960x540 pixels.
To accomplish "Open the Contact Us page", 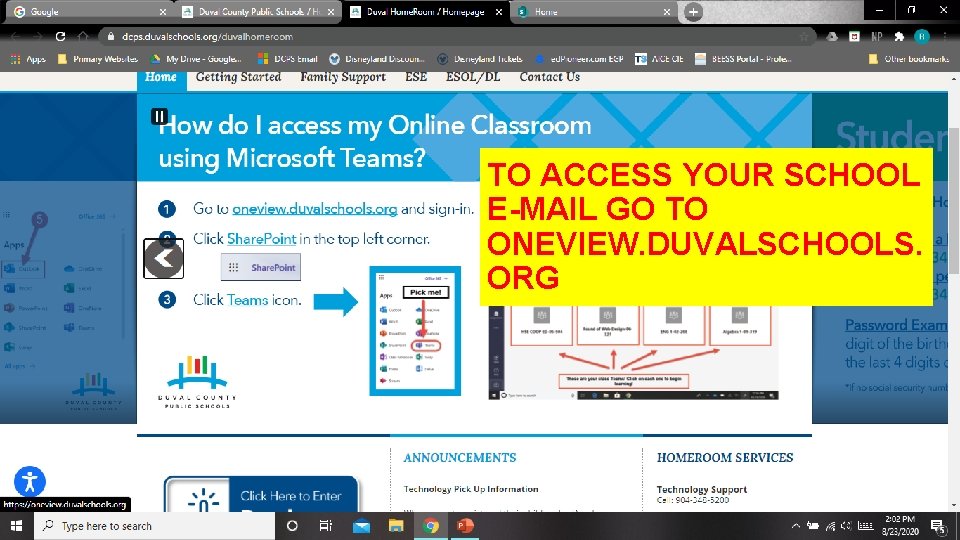I will pyautogui.click(x=550, y=77).
